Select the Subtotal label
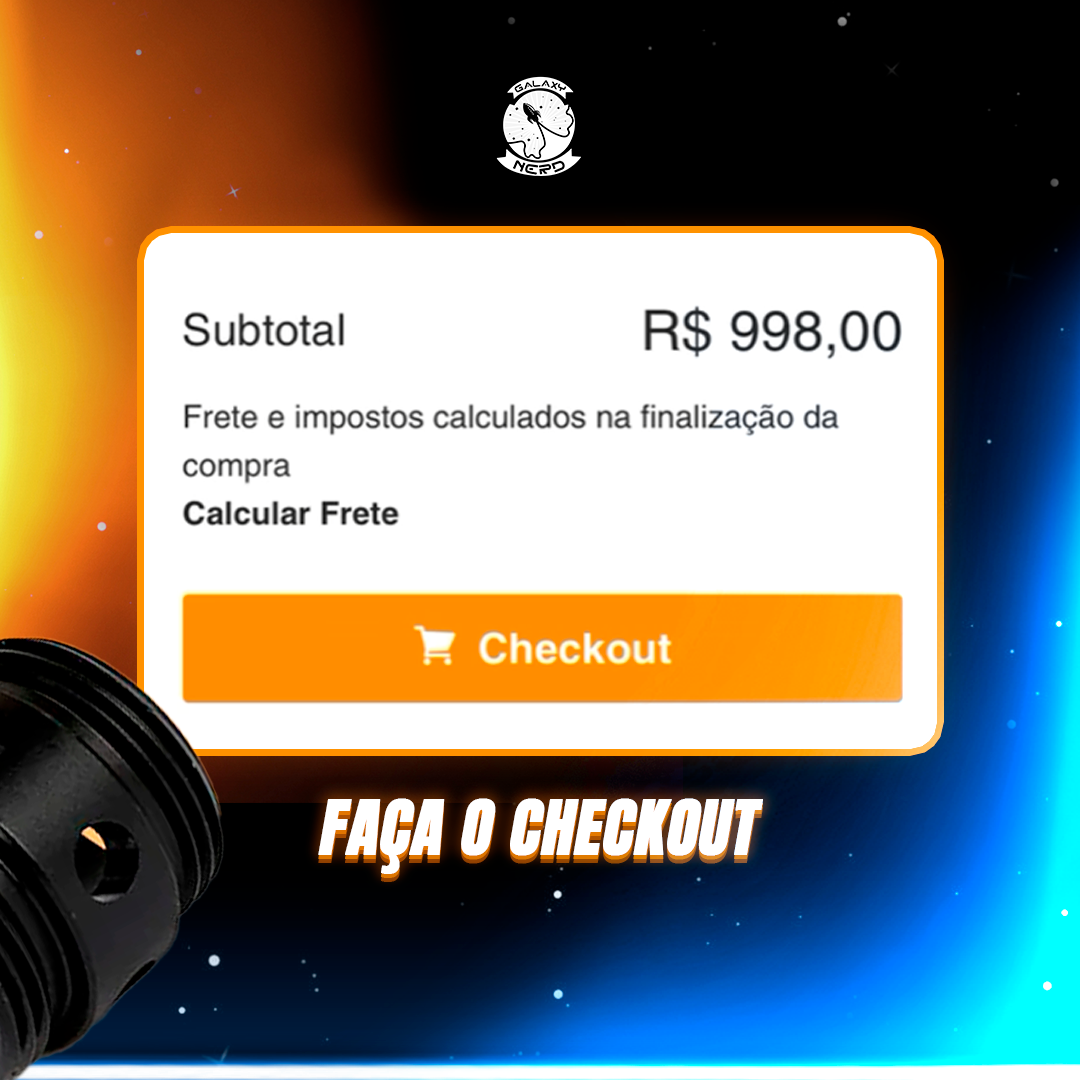The height and width of the screenshot is (1080, 1080). (264, 330)
